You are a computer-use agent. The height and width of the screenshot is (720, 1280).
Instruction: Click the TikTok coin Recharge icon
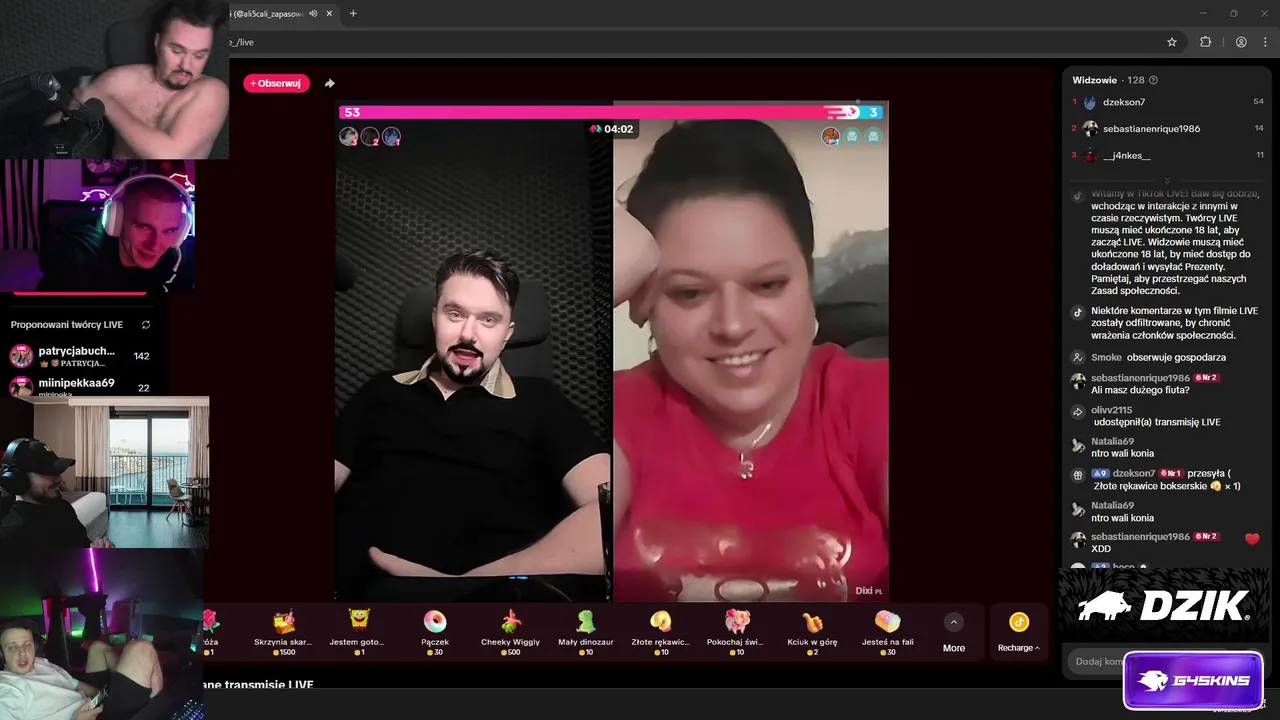[x=1018, y=622]
